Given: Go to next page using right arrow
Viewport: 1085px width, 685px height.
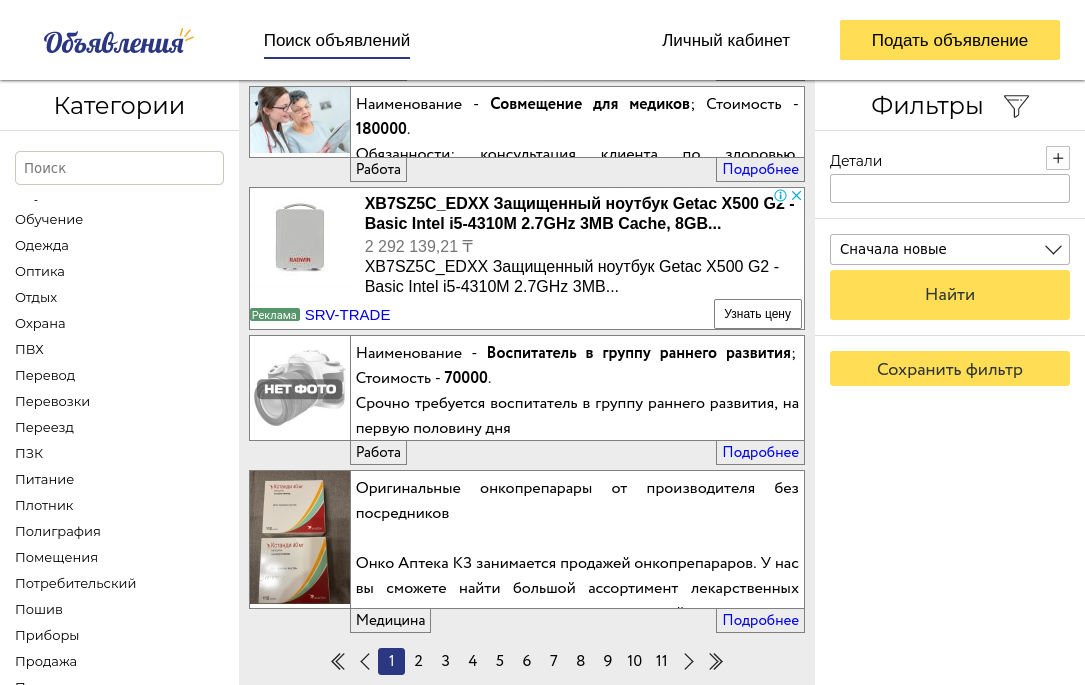Looking at the screenshot, I should pos(689,661).
